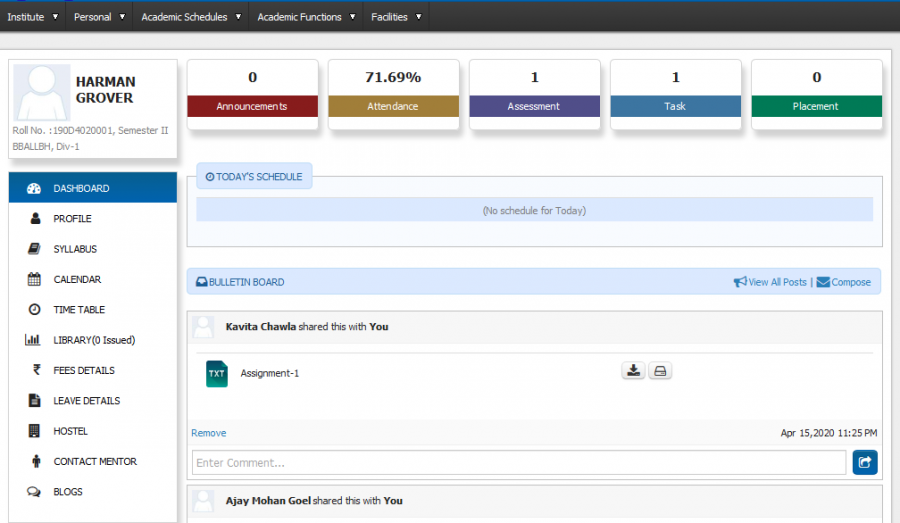Click the Syllabus book icon
This screenshot has width=900, height=523.
point(34,249)
